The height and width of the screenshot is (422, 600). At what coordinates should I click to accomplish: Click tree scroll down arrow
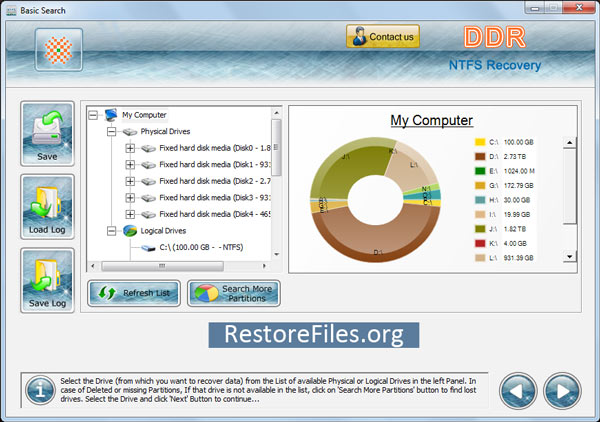pos(276,254)
